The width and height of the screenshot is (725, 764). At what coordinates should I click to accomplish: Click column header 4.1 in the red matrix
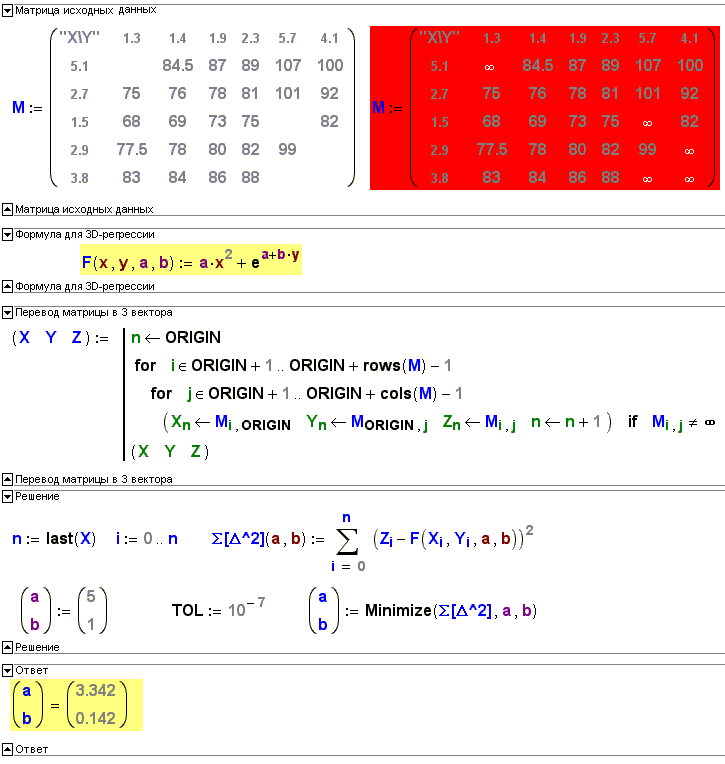point(689,38)
